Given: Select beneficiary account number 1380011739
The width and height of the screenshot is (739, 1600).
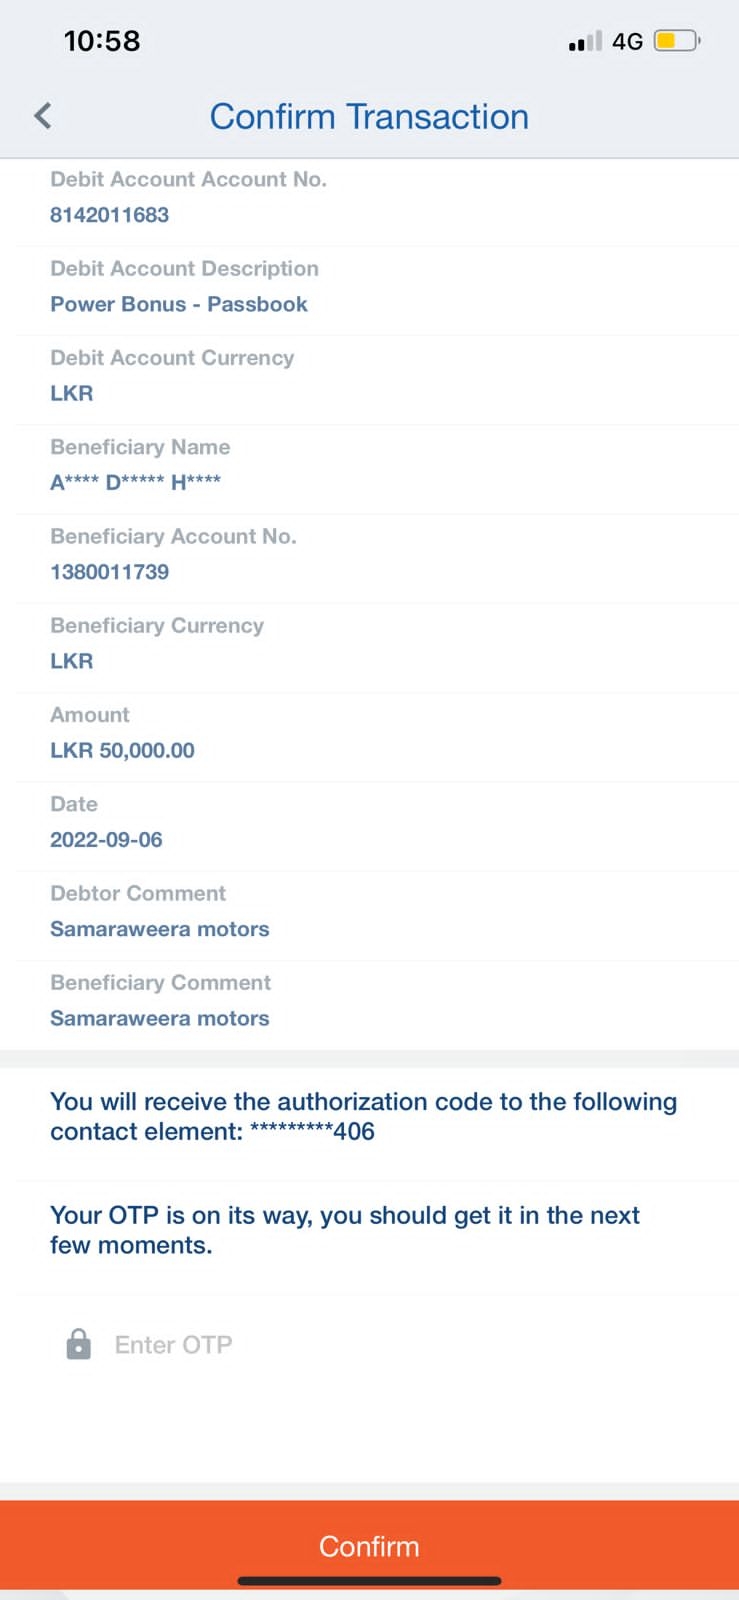Looking at the screenshot, I should (110, 572).
